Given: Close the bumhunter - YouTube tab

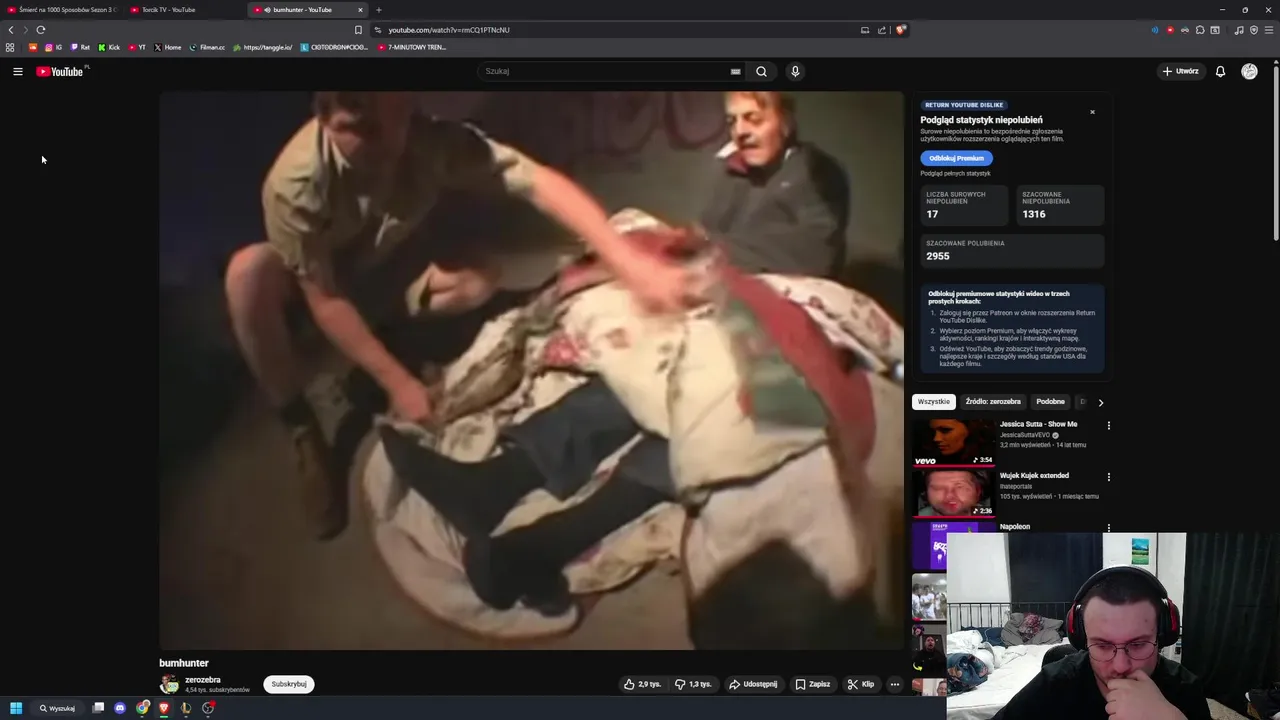Looking at the screenshot, I should tap(360, 10).
